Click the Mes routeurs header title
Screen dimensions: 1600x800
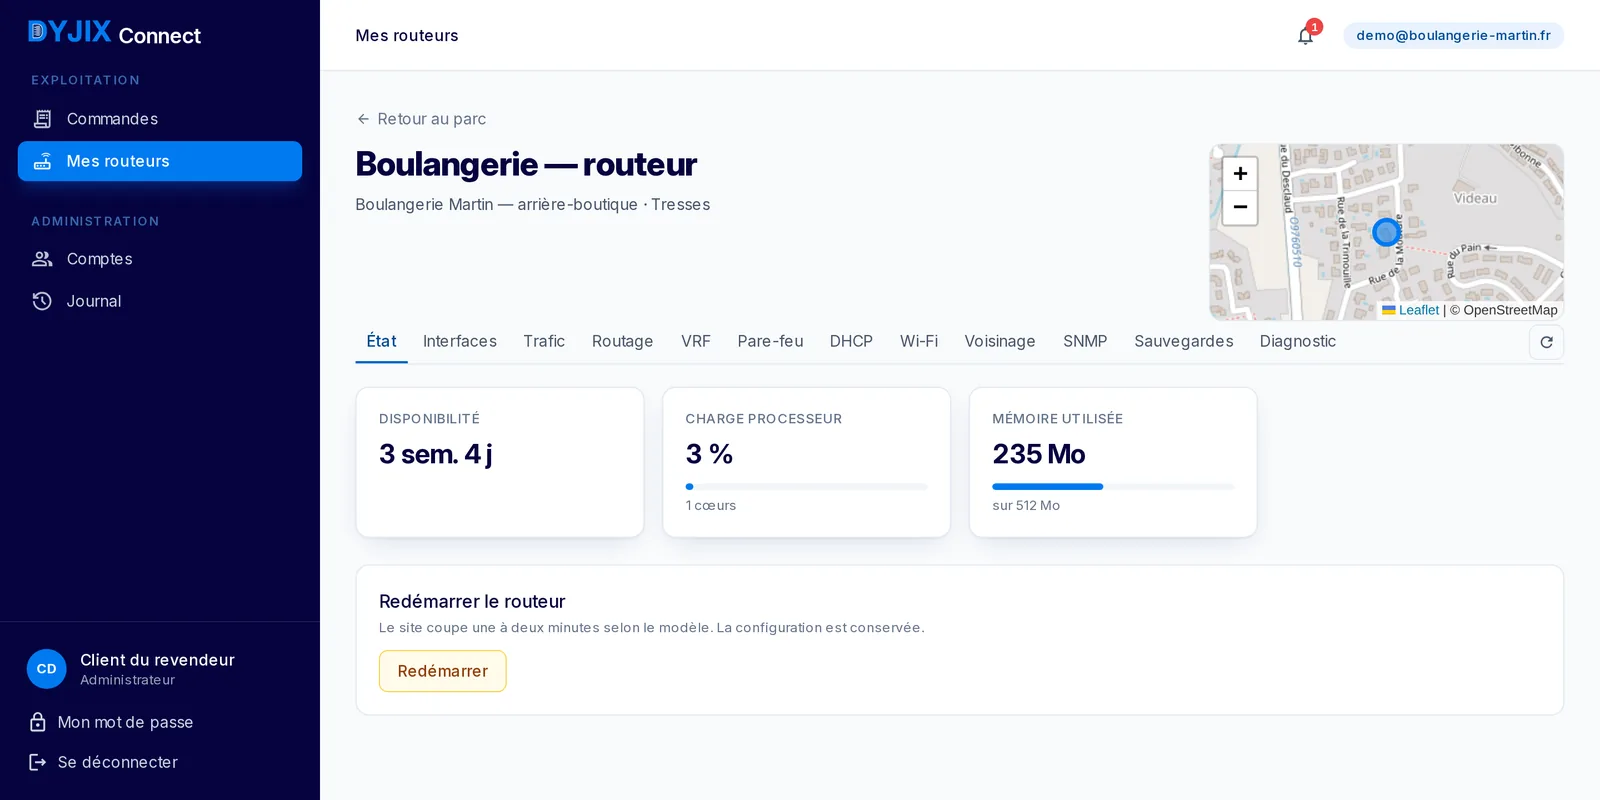pyautogui.click(x=407, y=35)
